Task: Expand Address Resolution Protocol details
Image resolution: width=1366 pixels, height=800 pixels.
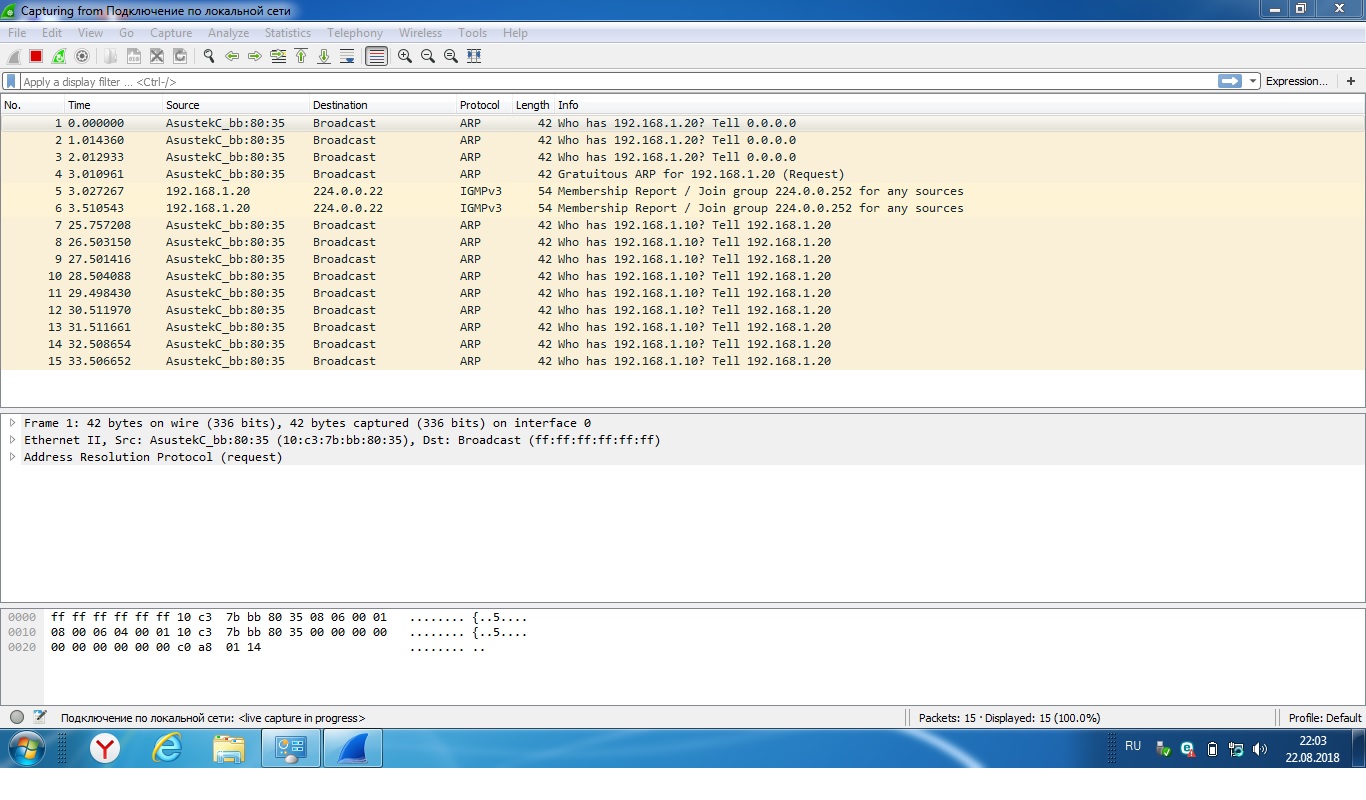Action: coord(12,457)
